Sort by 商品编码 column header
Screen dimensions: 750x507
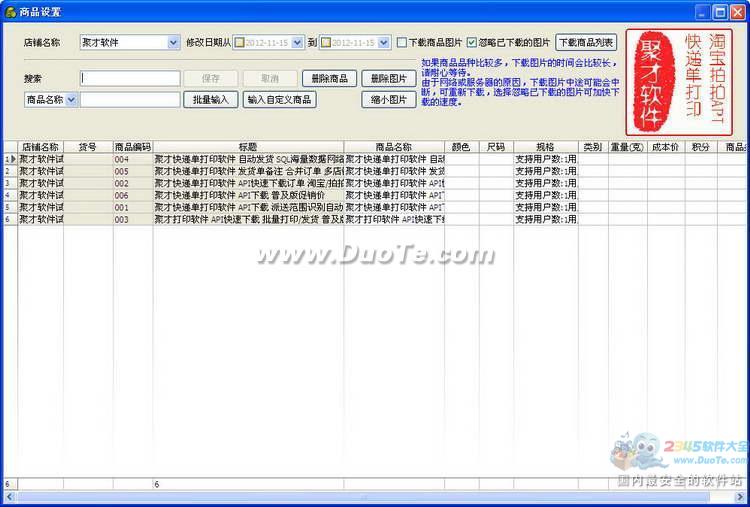click(x=133, y=147)
